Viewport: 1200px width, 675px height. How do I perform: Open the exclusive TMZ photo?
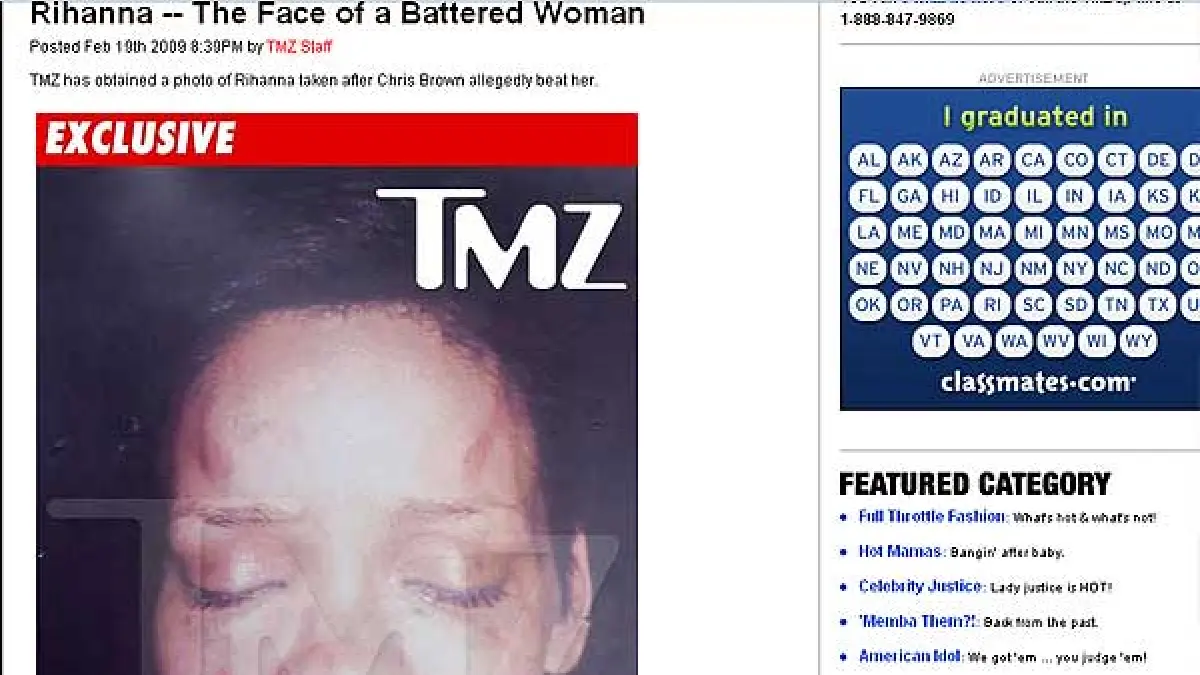337,394
